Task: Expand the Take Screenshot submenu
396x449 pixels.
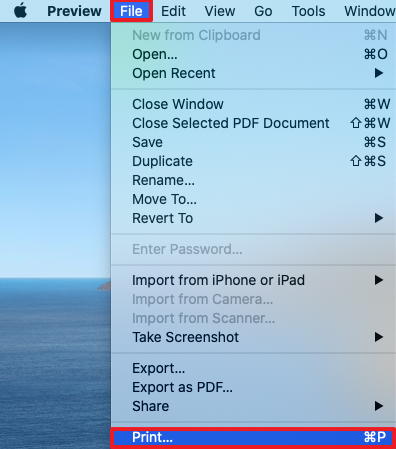Action: 254,337
